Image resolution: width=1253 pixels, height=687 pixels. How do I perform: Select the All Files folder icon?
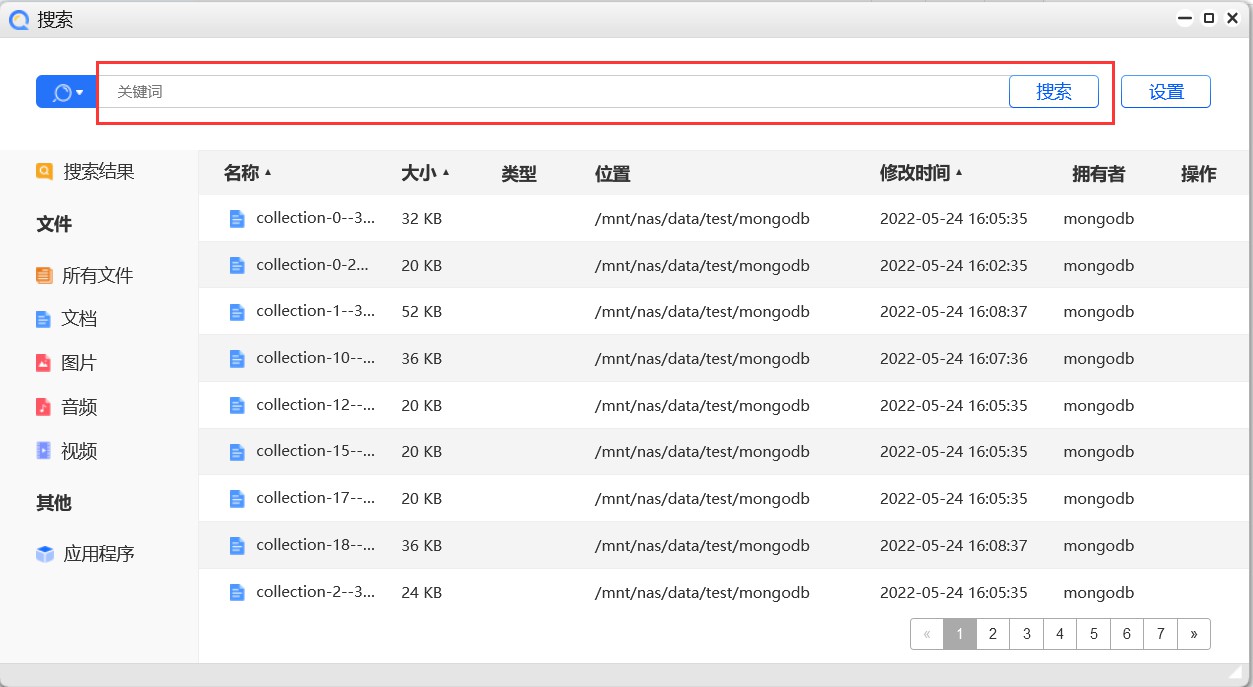(x=44, y=275)
